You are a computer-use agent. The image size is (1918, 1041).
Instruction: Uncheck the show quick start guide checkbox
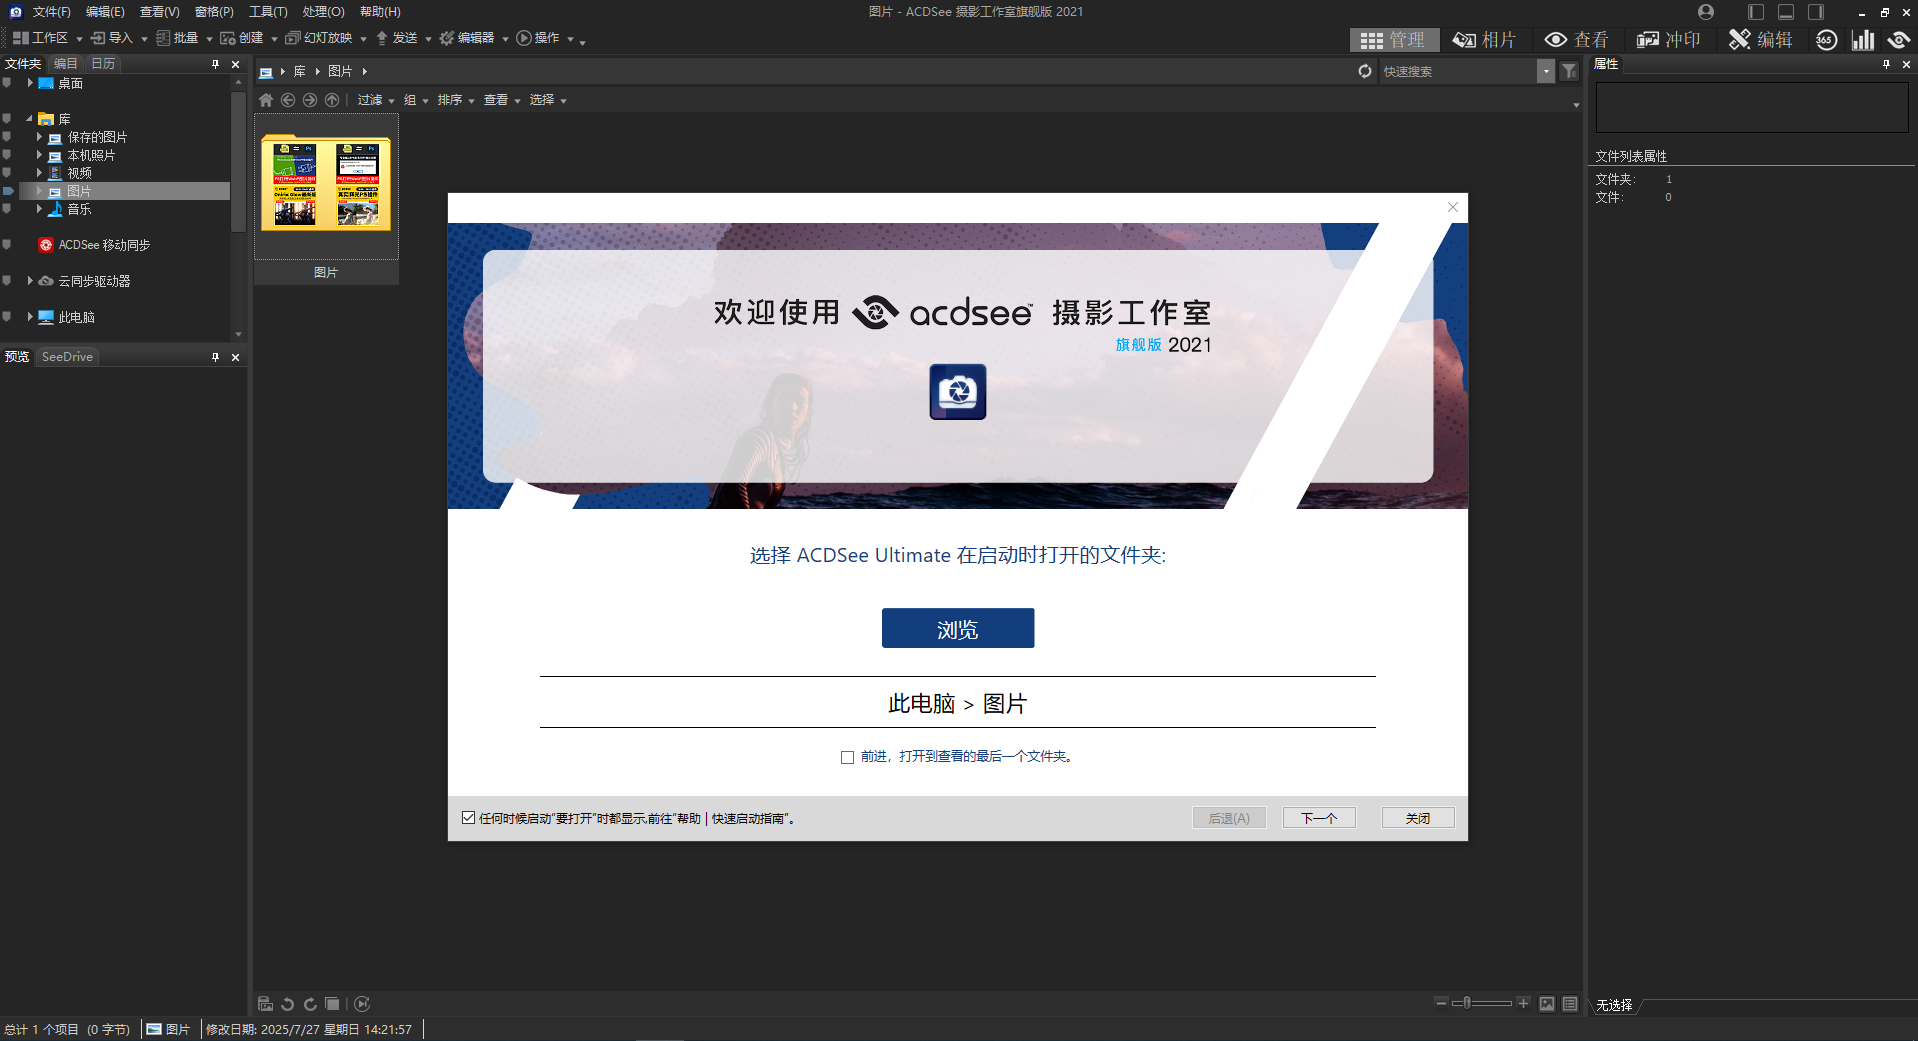click(x=468, y=818)
